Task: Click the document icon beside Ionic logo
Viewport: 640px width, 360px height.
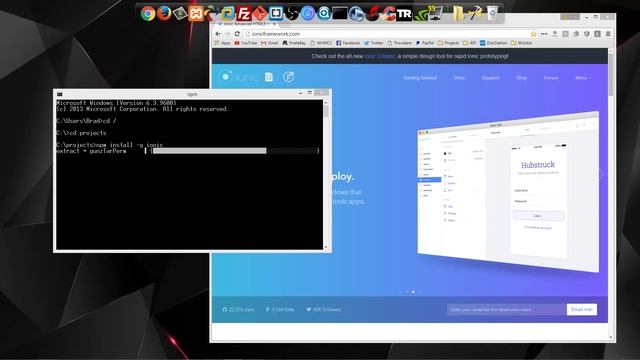Action: pyautogui.click(x=269, y=77)
